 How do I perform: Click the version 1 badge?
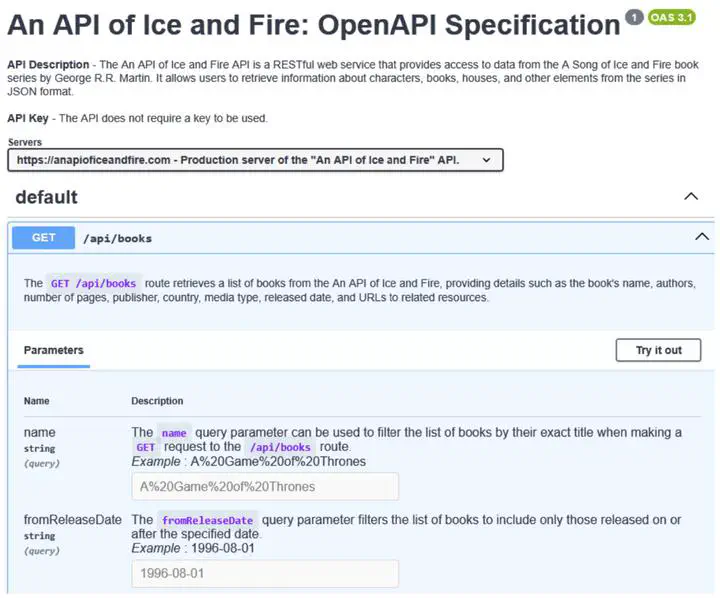[634, 18]
